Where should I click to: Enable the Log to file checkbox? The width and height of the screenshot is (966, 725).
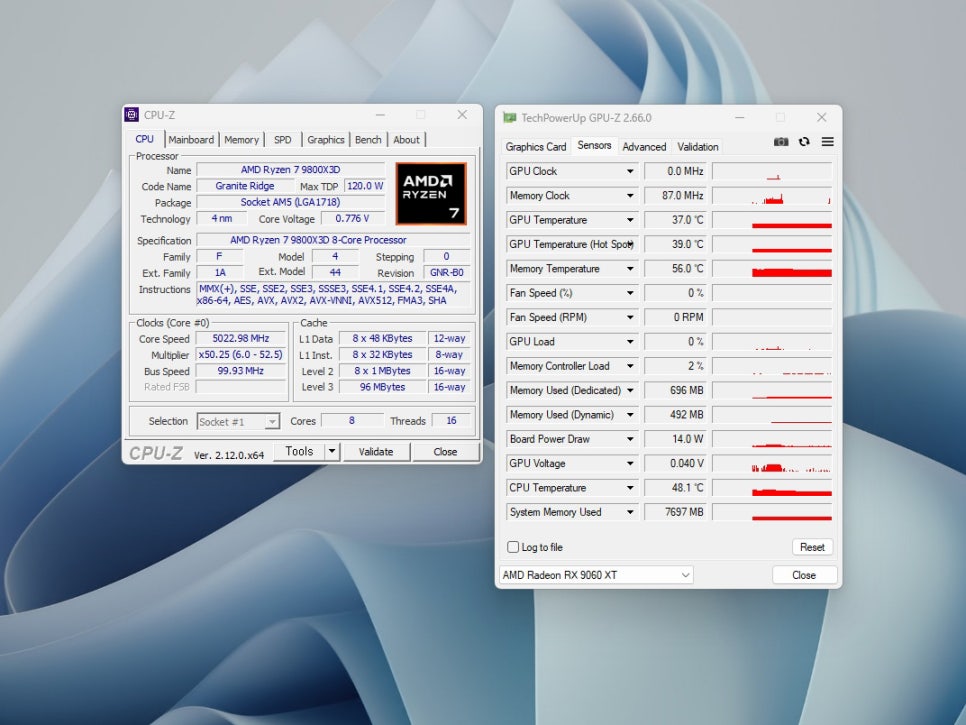(x=513, y=547)
